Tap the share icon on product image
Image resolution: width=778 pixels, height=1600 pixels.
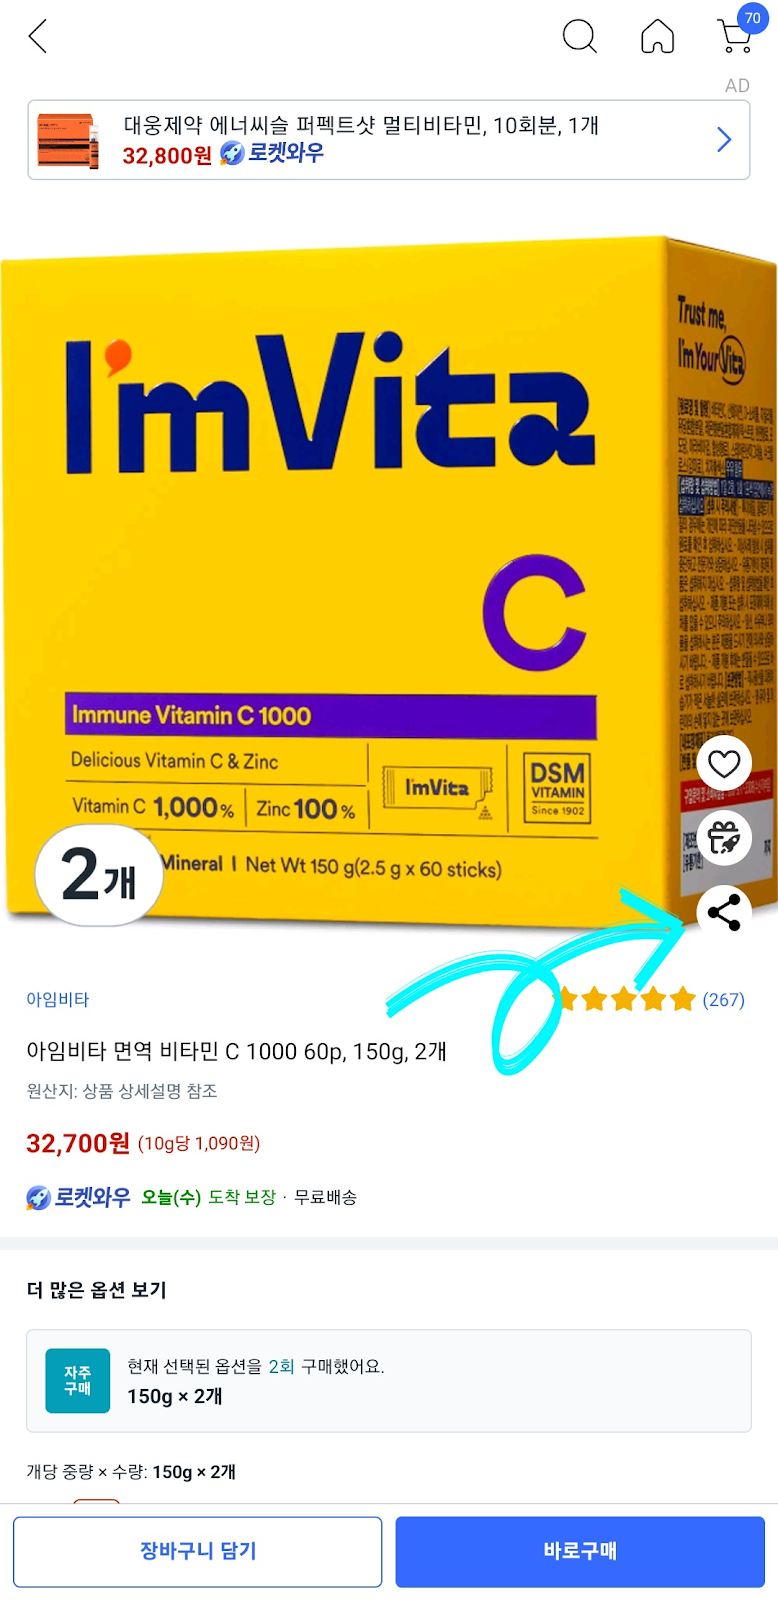724,913
